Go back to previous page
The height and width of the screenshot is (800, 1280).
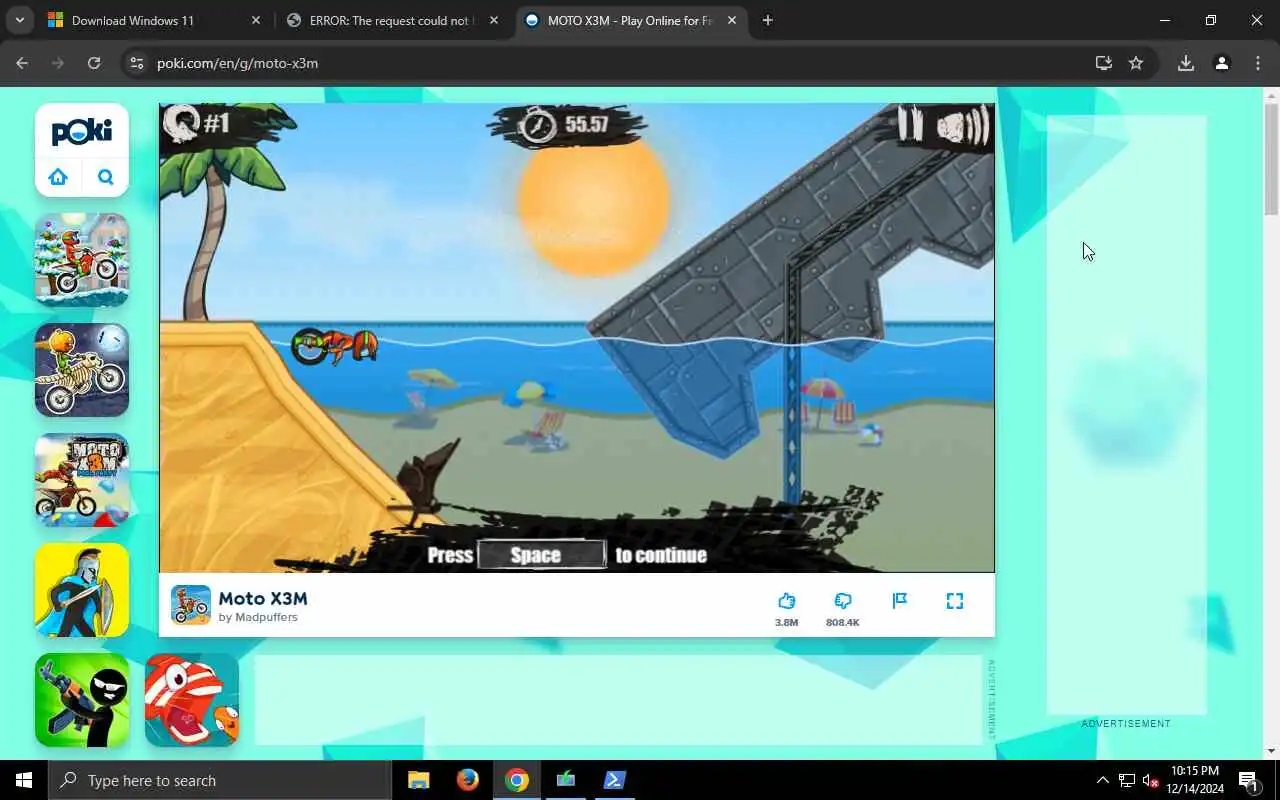tap(22, 63)
